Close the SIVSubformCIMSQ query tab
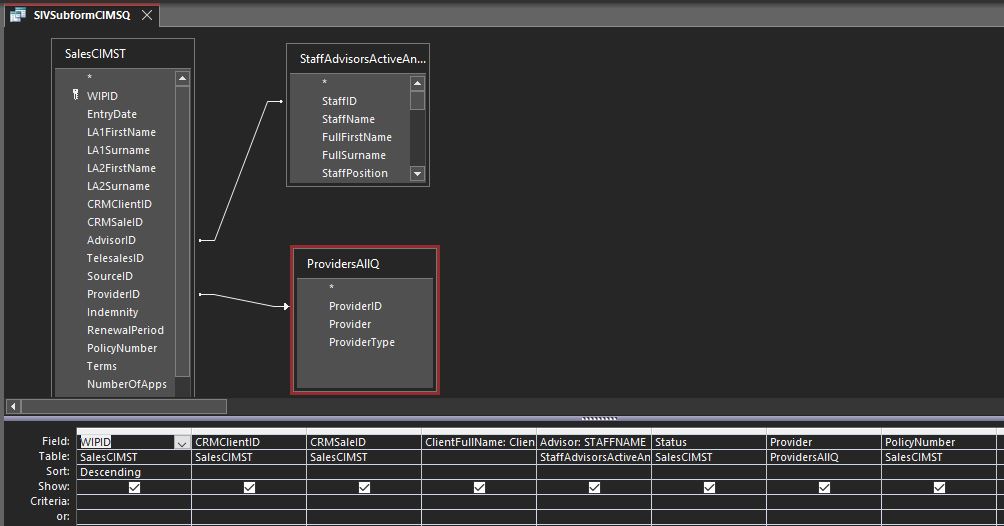The image size is (1004, 526). pos(147,15)
